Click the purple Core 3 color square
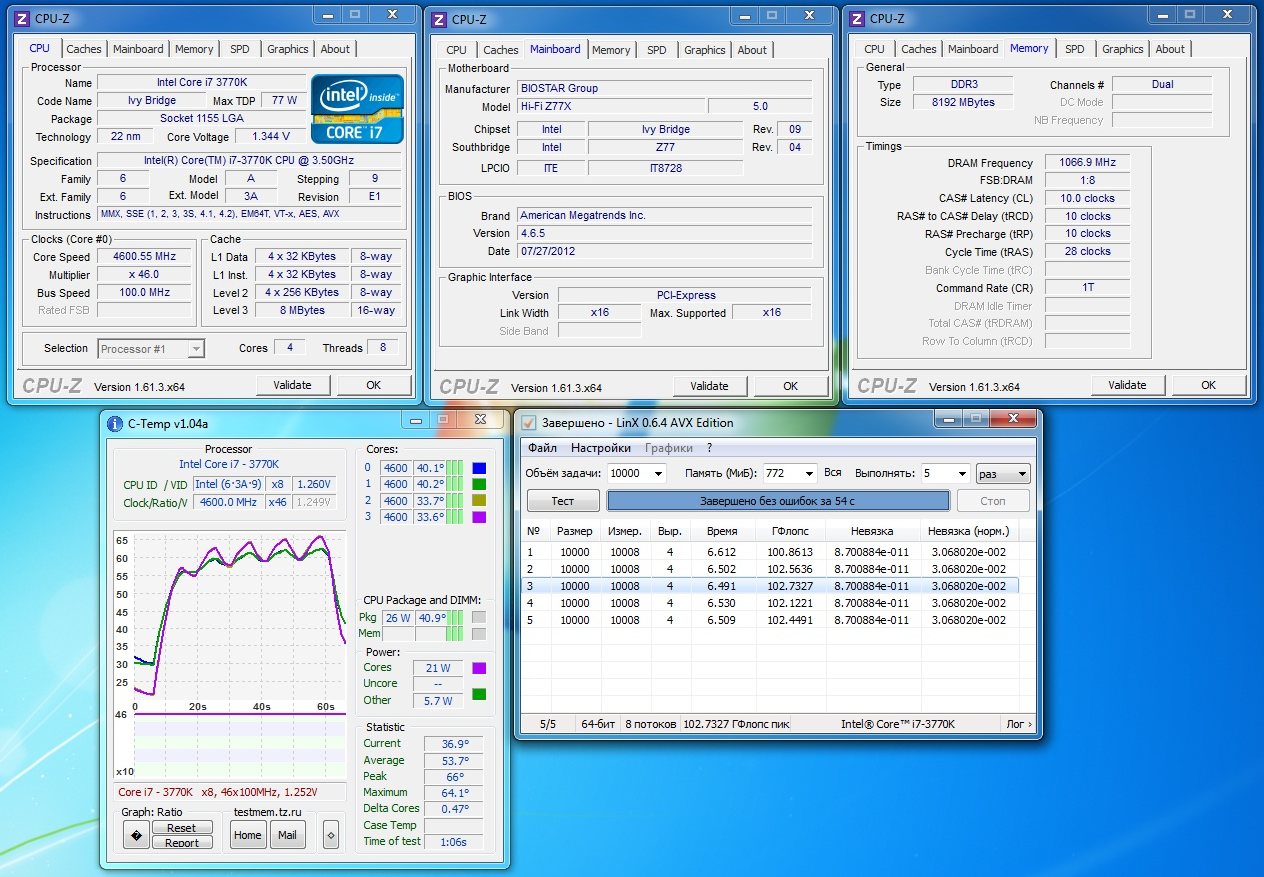The image size is (1264, 877). point(479,517)
